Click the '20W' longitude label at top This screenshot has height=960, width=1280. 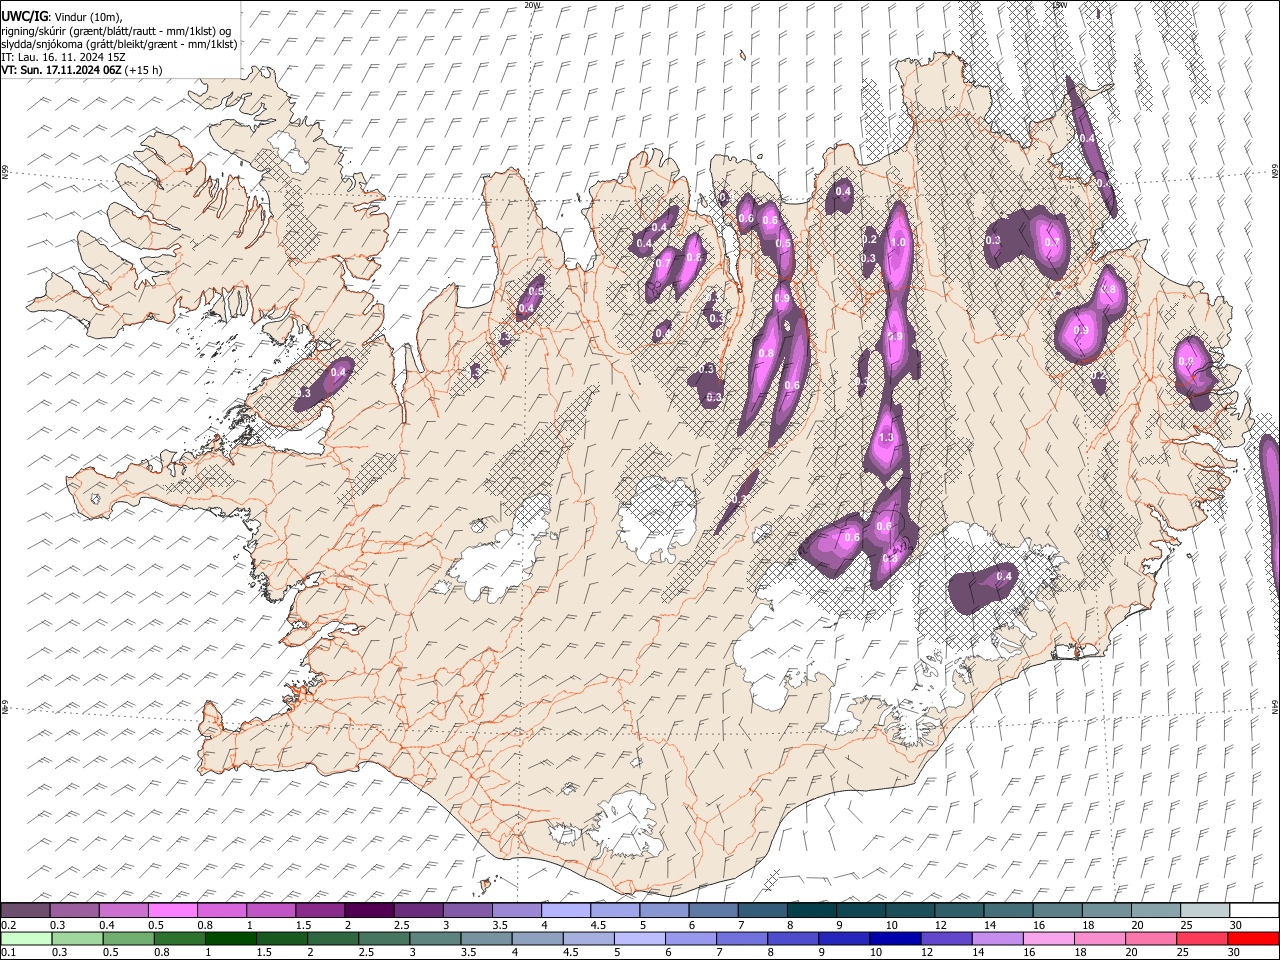click(533, 5)
